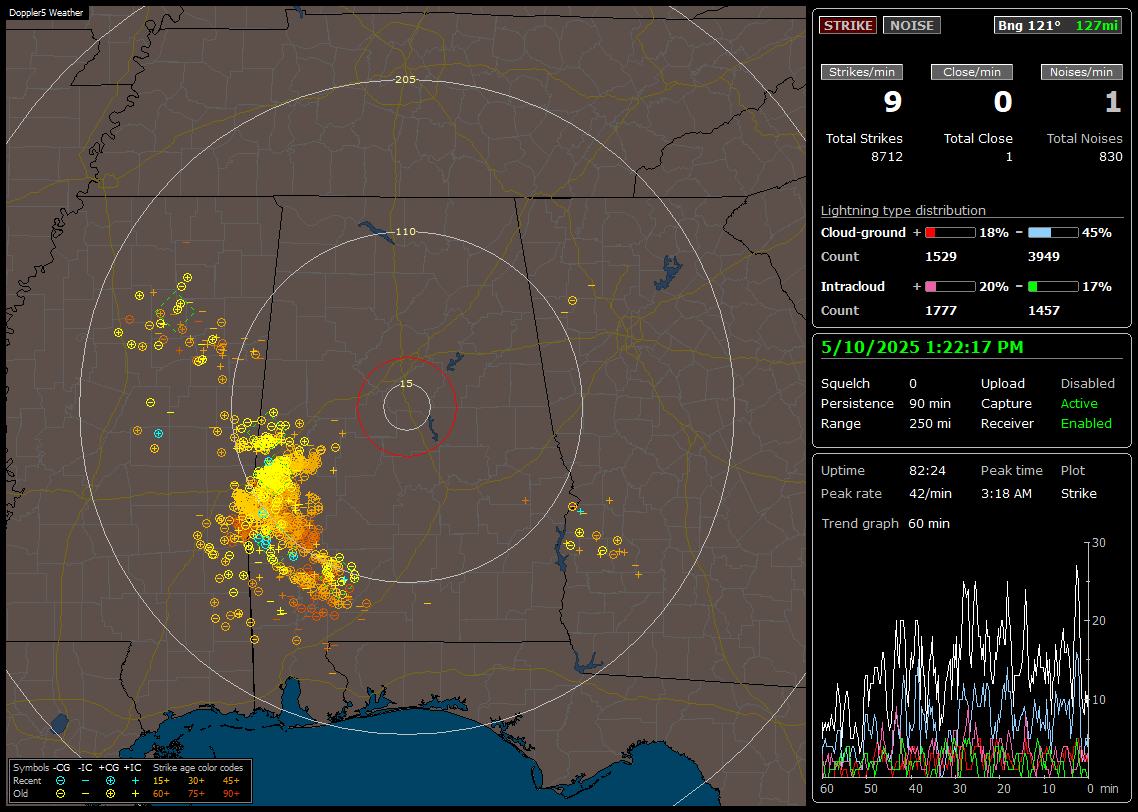Click the Upload status Disabled
The width and height of the screenshot is (1138, 812).
1087,384
